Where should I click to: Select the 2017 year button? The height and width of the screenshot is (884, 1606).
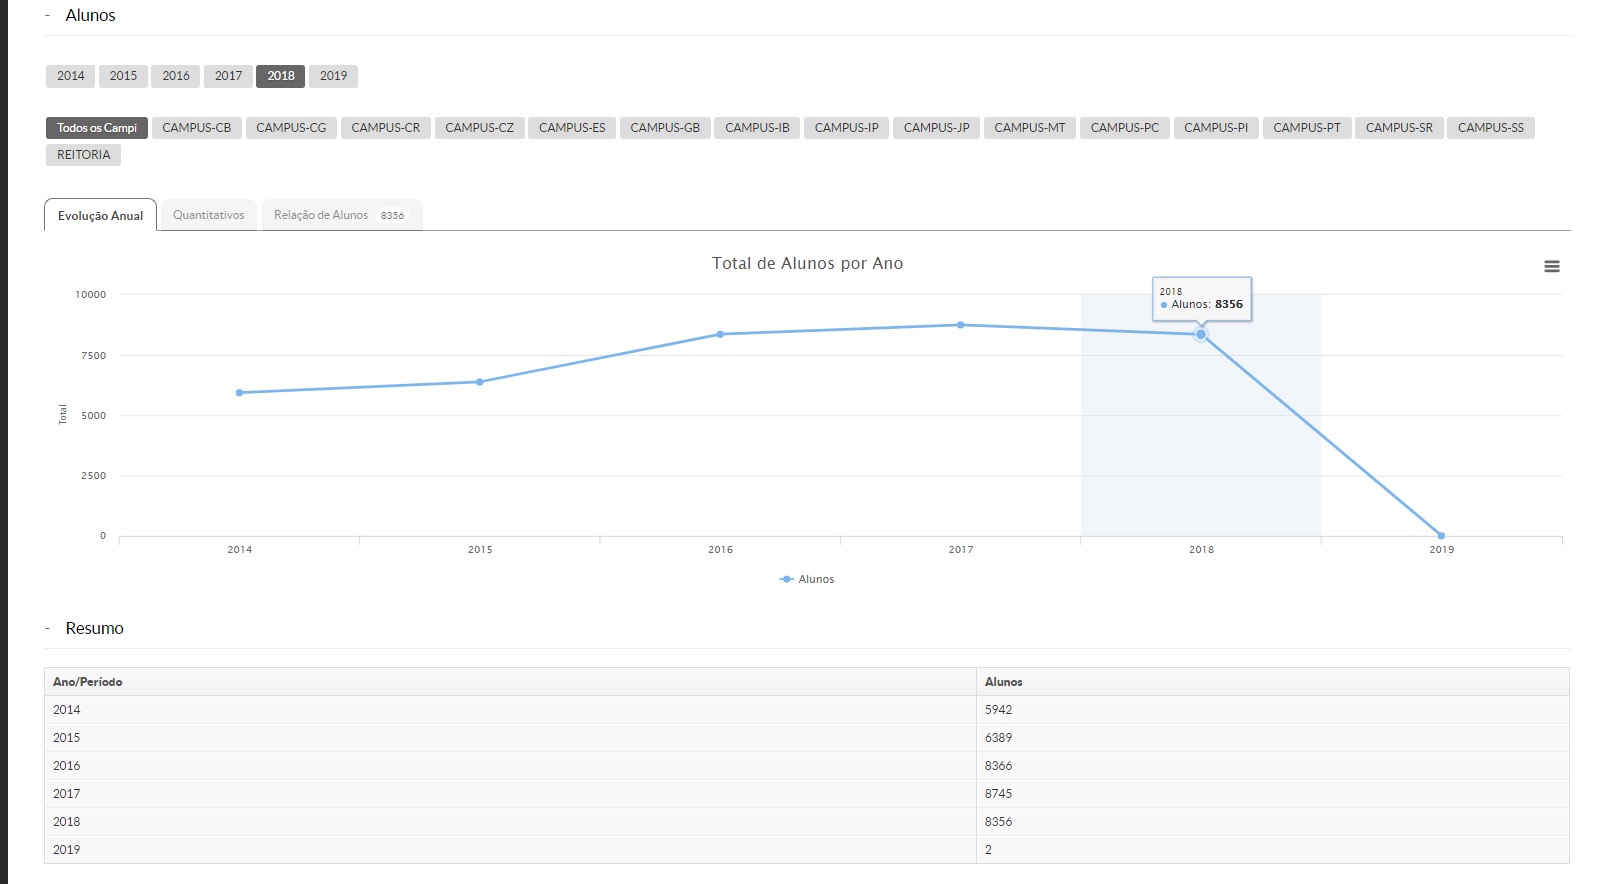[228, 76]
